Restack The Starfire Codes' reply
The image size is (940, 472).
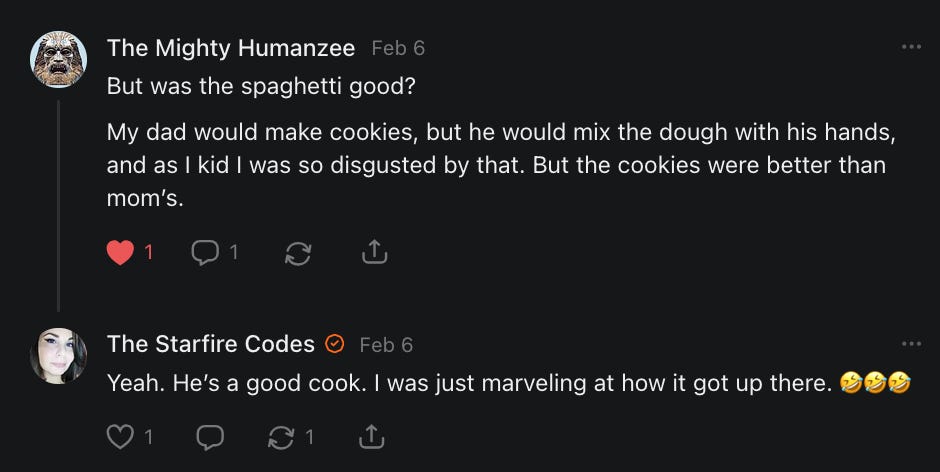282,437
